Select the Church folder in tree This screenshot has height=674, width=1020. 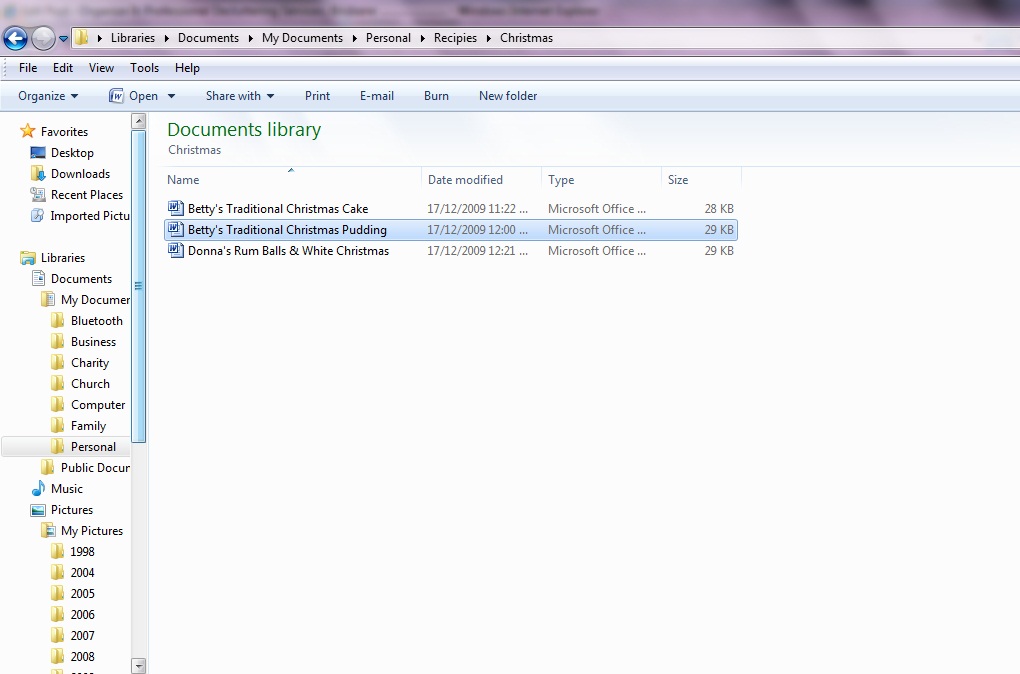coord(90,384)
